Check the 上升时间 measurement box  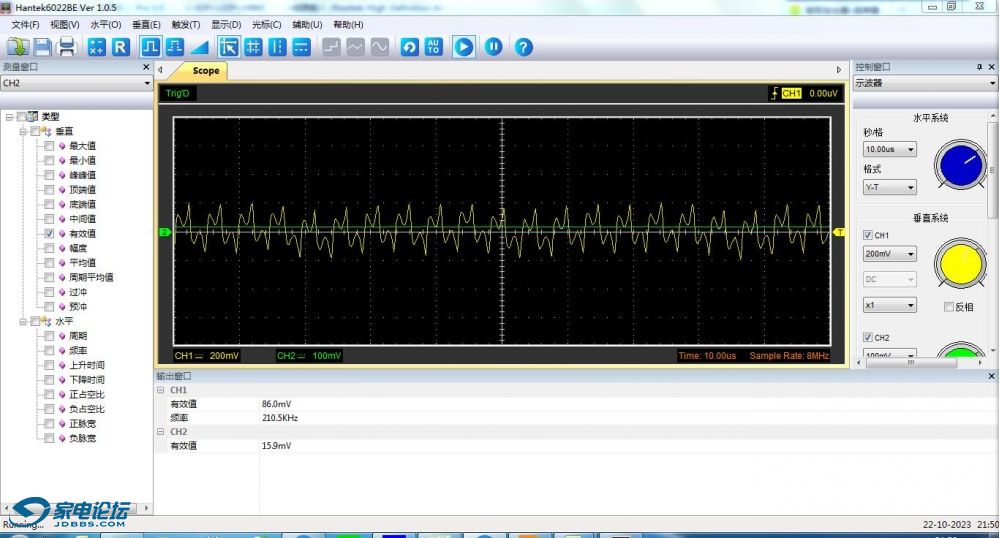click(x=49, y=365)
